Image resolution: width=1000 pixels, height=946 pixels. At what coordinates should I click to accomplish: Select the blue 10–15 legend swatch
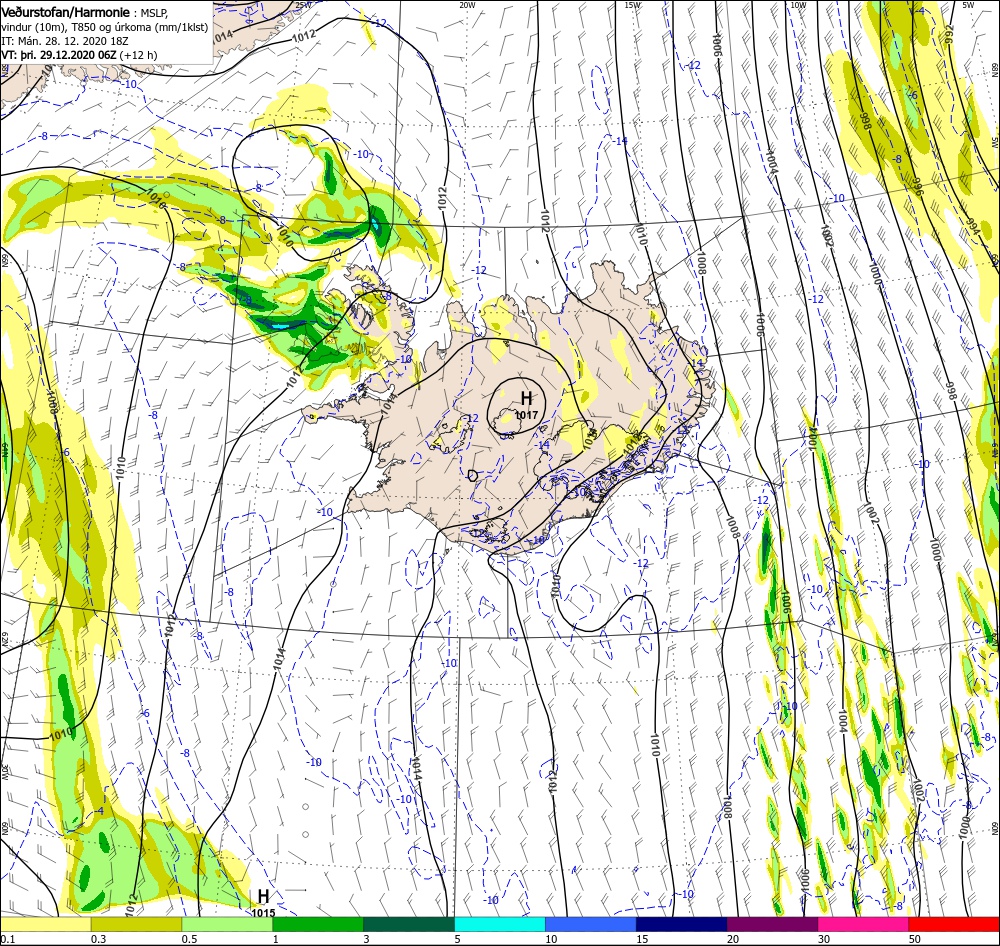(591, 925)
